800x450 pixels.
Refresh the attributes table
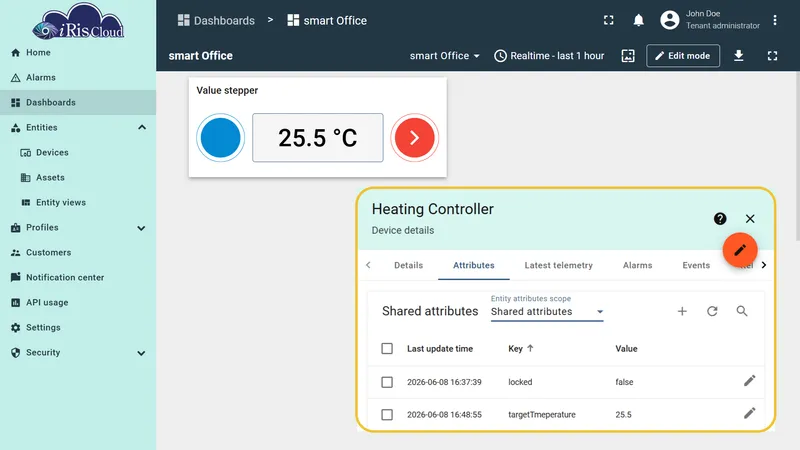[712, 311]
